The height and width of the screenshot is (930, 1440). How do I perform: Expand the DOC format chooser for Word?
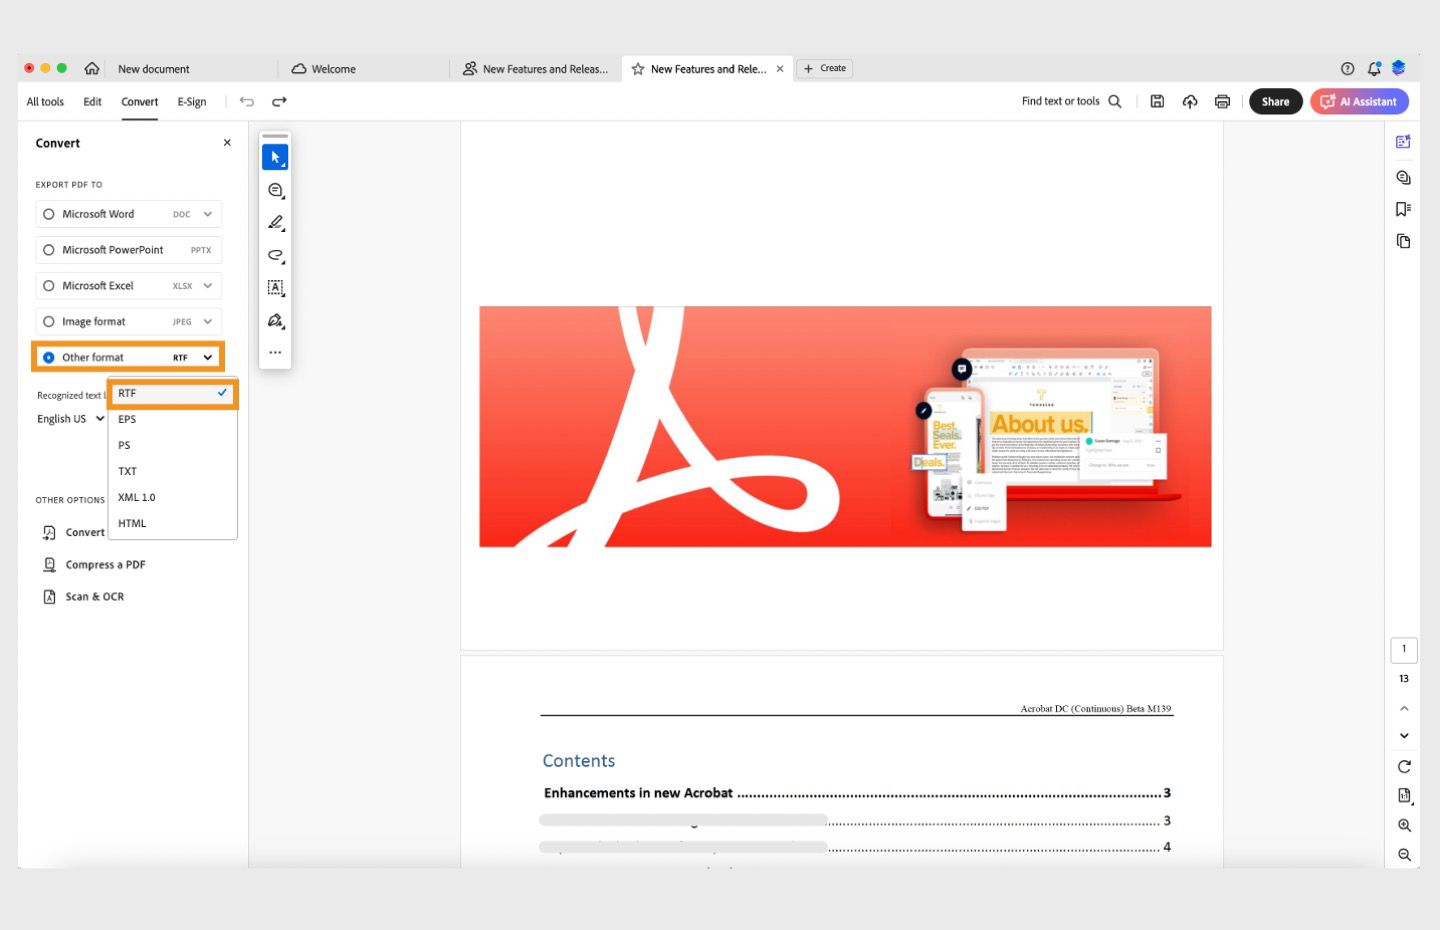(207, 213)
